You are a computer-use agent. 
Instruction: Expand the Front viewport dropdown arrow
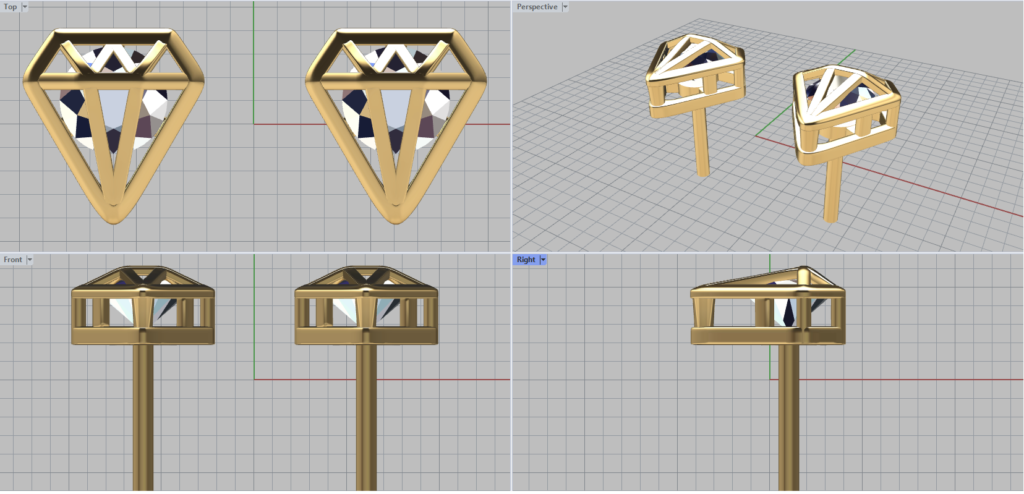(30, 260)
